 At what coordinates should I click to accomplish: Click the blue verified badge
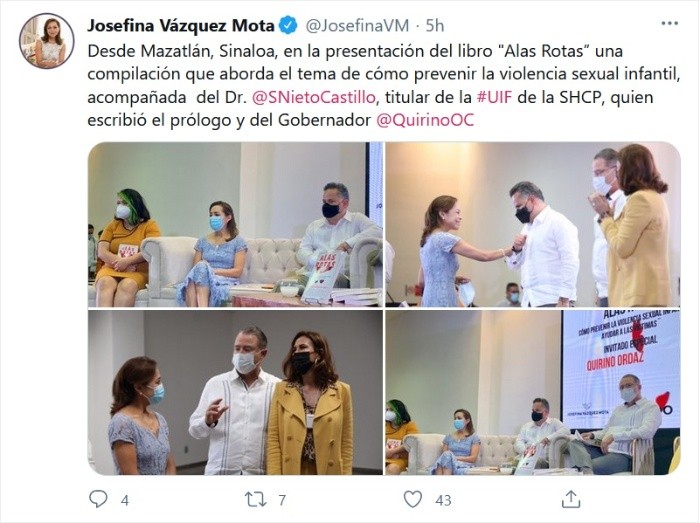(x=288, y=25)
